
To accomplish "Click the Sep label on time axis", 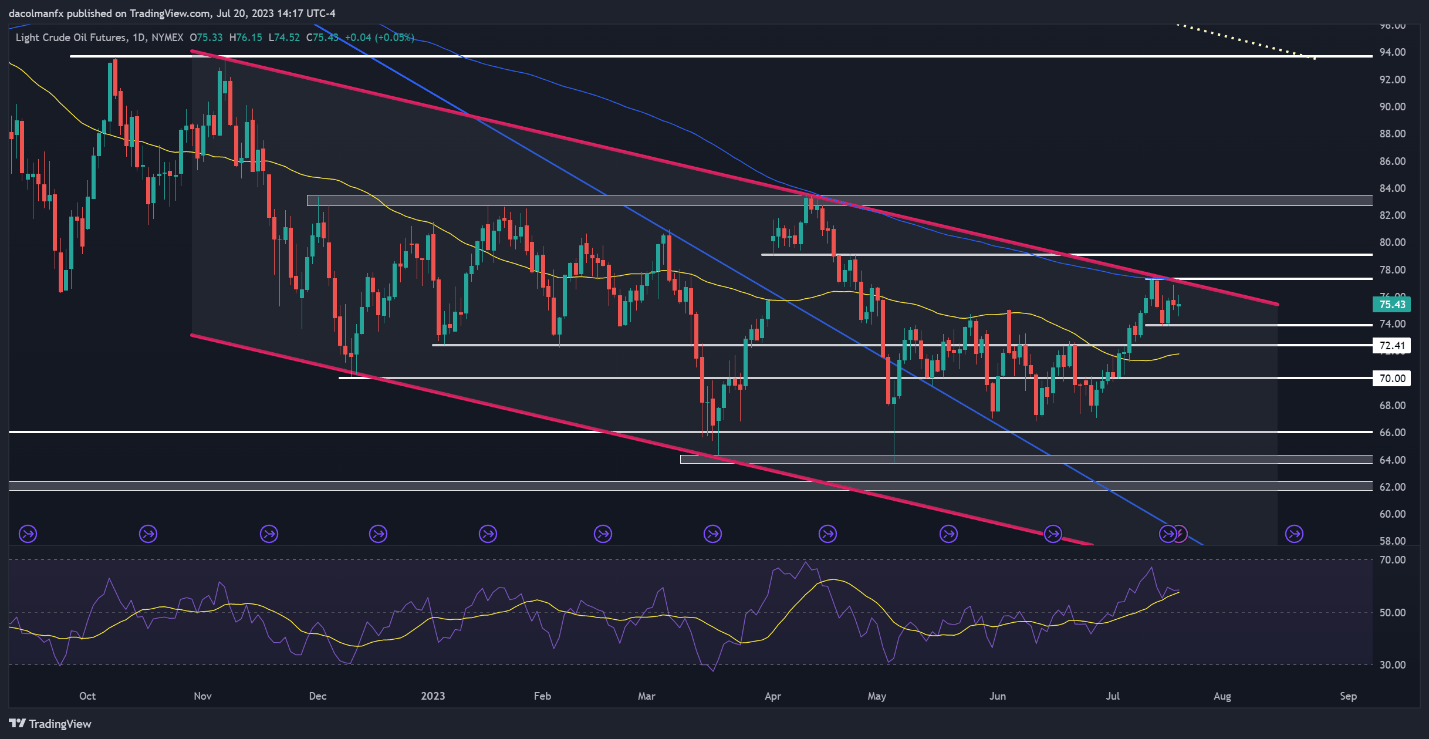I will (x=1347, y=694).
